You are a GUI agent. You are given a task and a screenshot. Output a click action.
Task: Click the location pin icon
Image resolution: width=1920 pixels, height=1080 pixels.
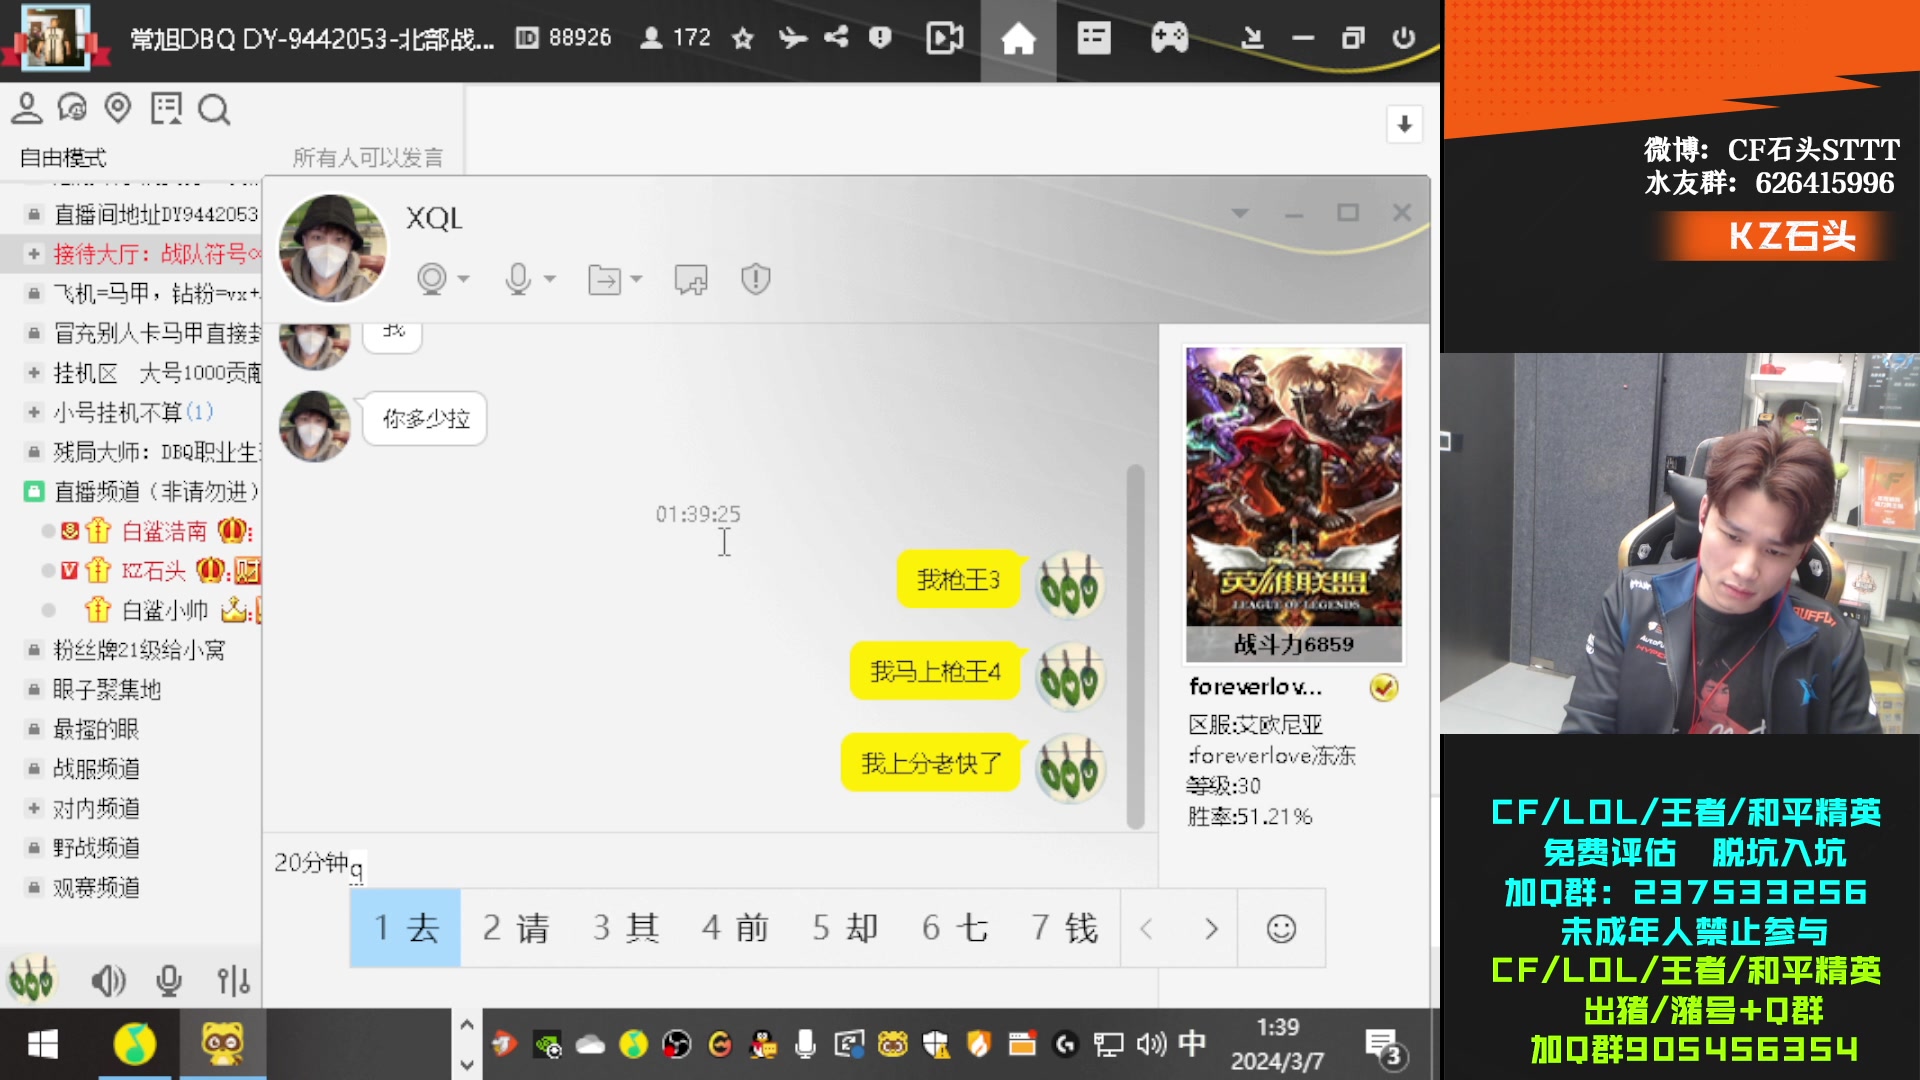coord(118,108)
